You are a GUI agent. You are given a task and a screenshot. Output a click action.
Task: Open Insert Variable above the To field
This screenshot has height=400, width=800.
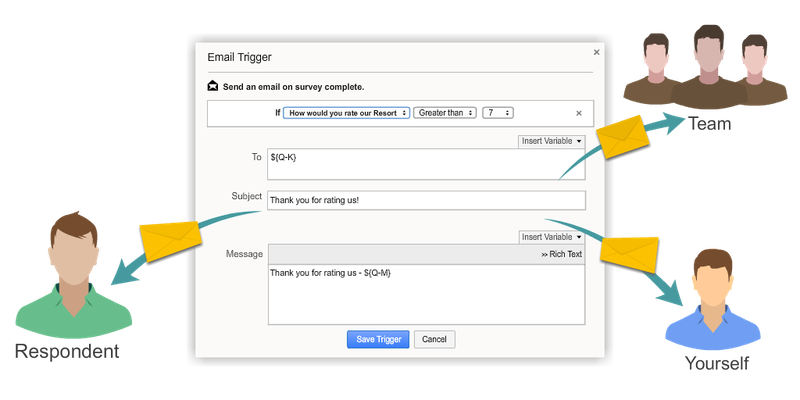551,141
